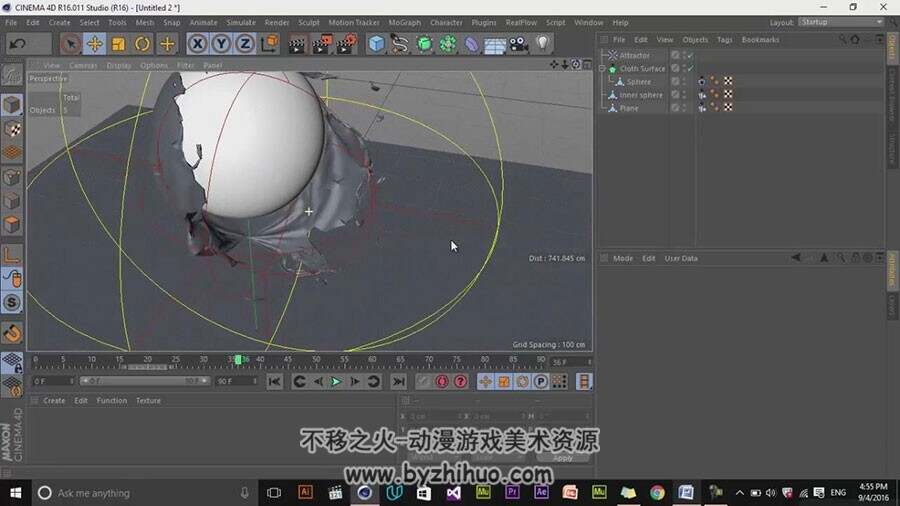
Task: Open the deformer tools icon
Action: (471, 44)
